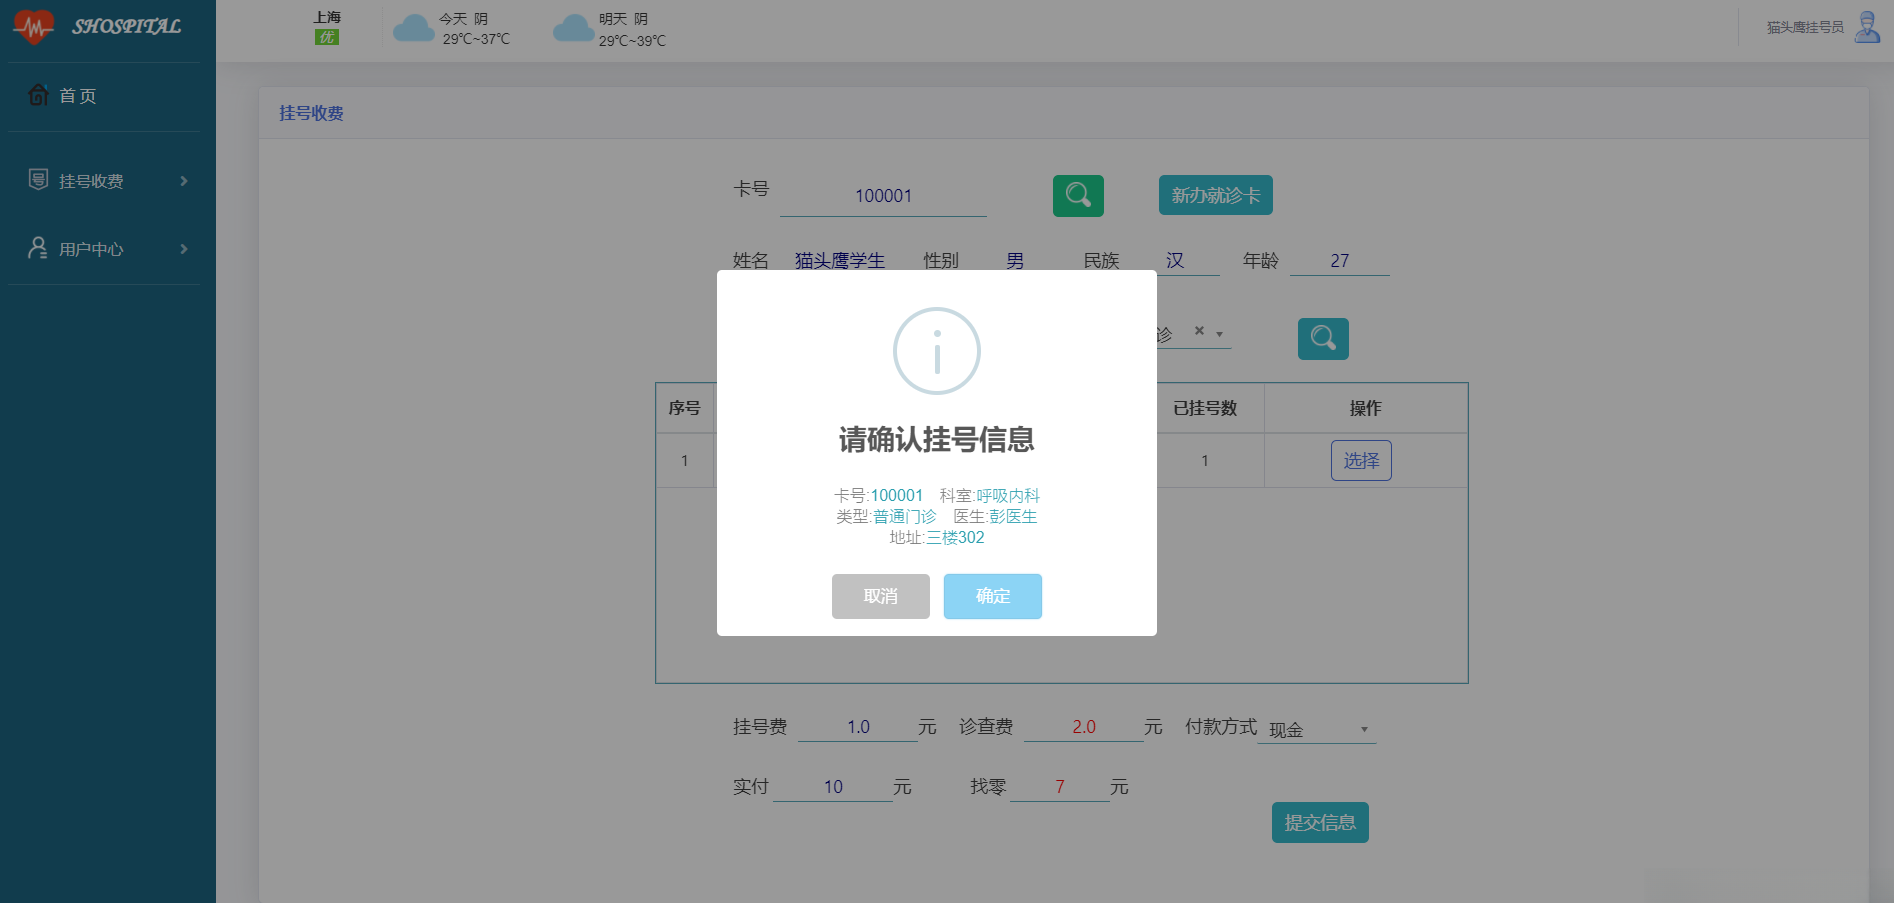The height and width of the screenshot is (903, 1894).
Task: Open the 付款方式 payment method dropdown
Action: pos(1317,730)
